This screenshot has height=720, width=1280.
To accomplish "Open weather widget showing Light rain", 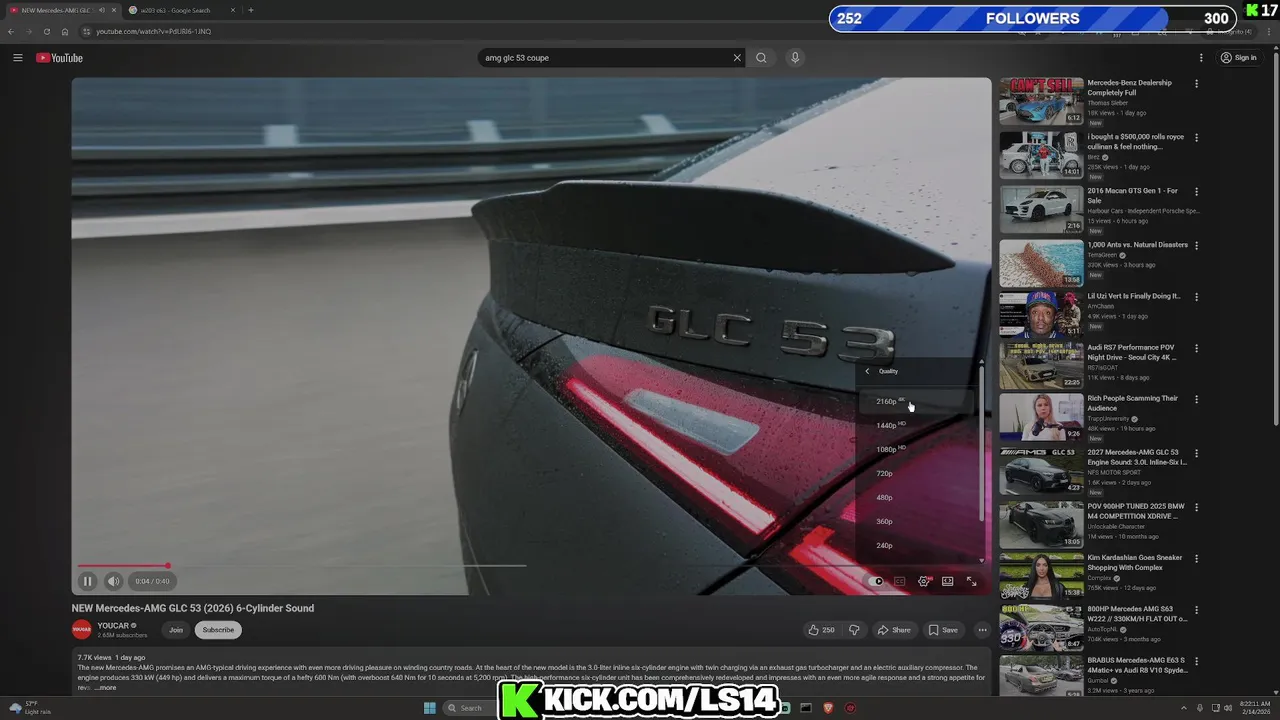I will tap(28, 708).
